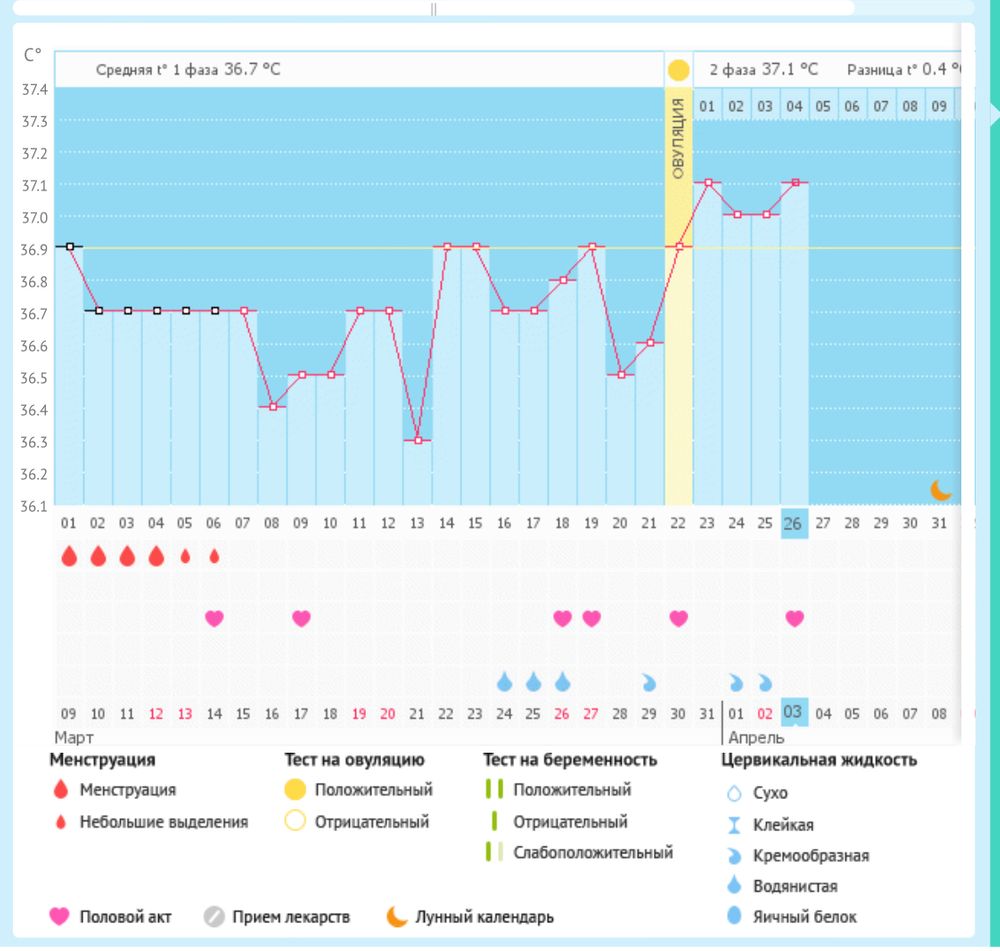Click the highlighted cycle day 26 label
The width and height of the screenshot is (1000, 951).
point(793,523)
